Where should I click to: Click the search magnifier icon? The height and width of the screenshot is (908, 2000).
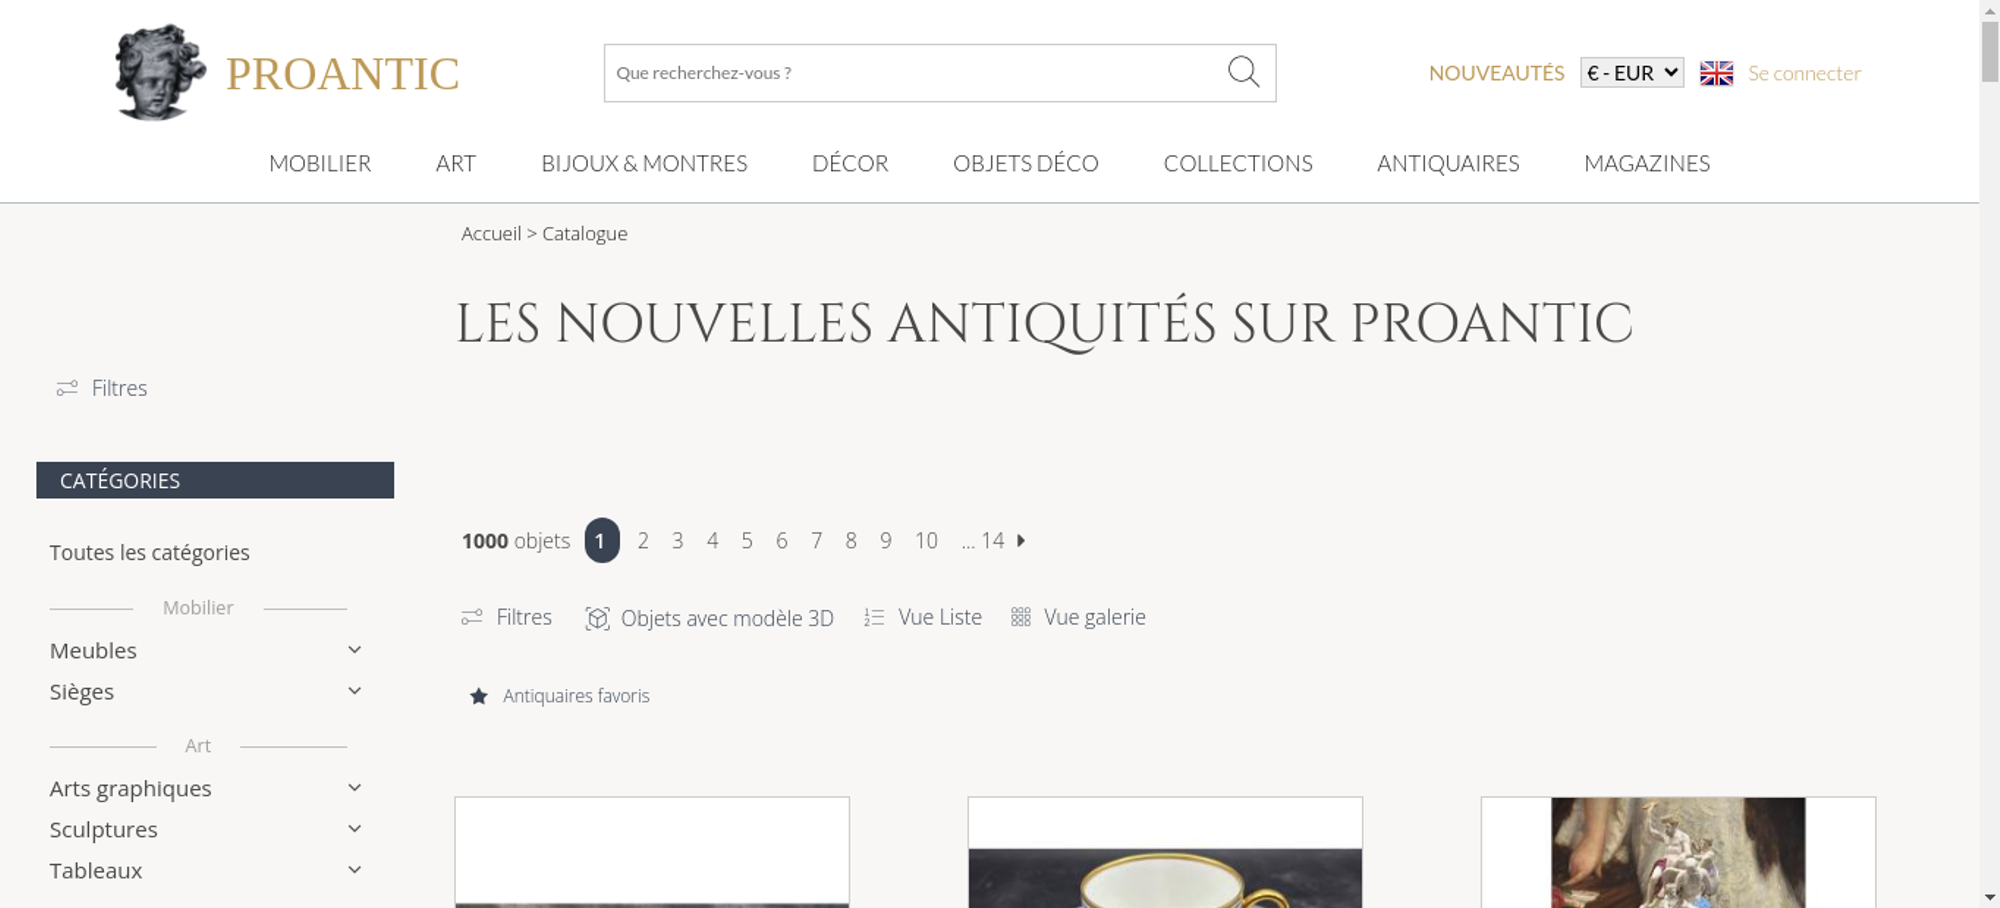click(1243, 72)
